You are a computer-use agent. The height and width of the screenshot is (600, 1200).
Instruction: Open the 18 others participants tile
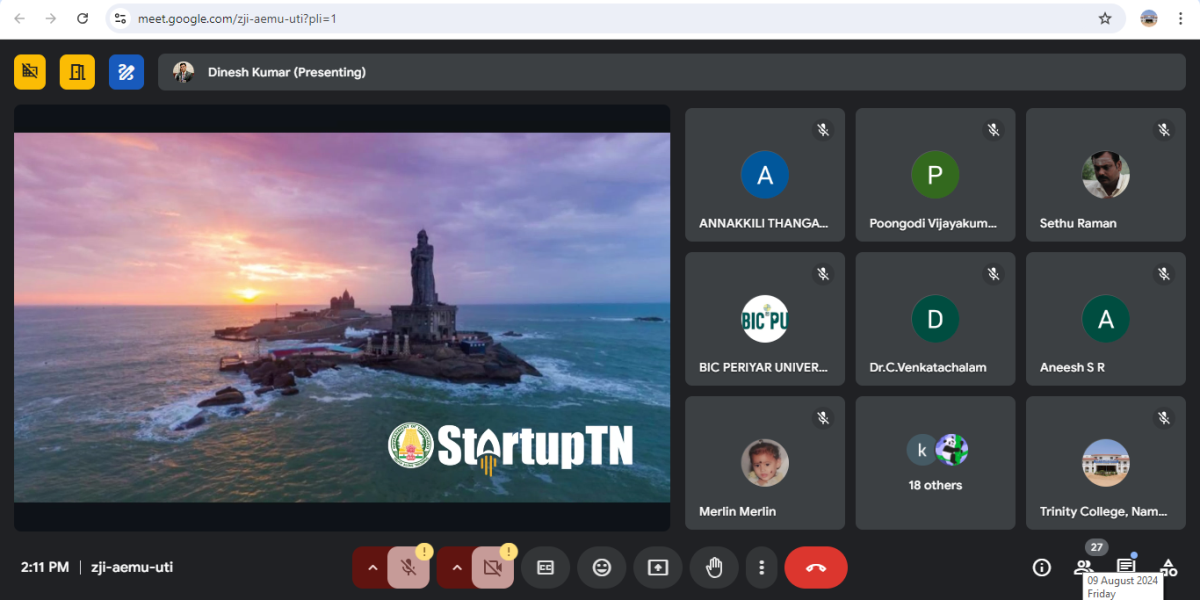(x=935, y=463)
